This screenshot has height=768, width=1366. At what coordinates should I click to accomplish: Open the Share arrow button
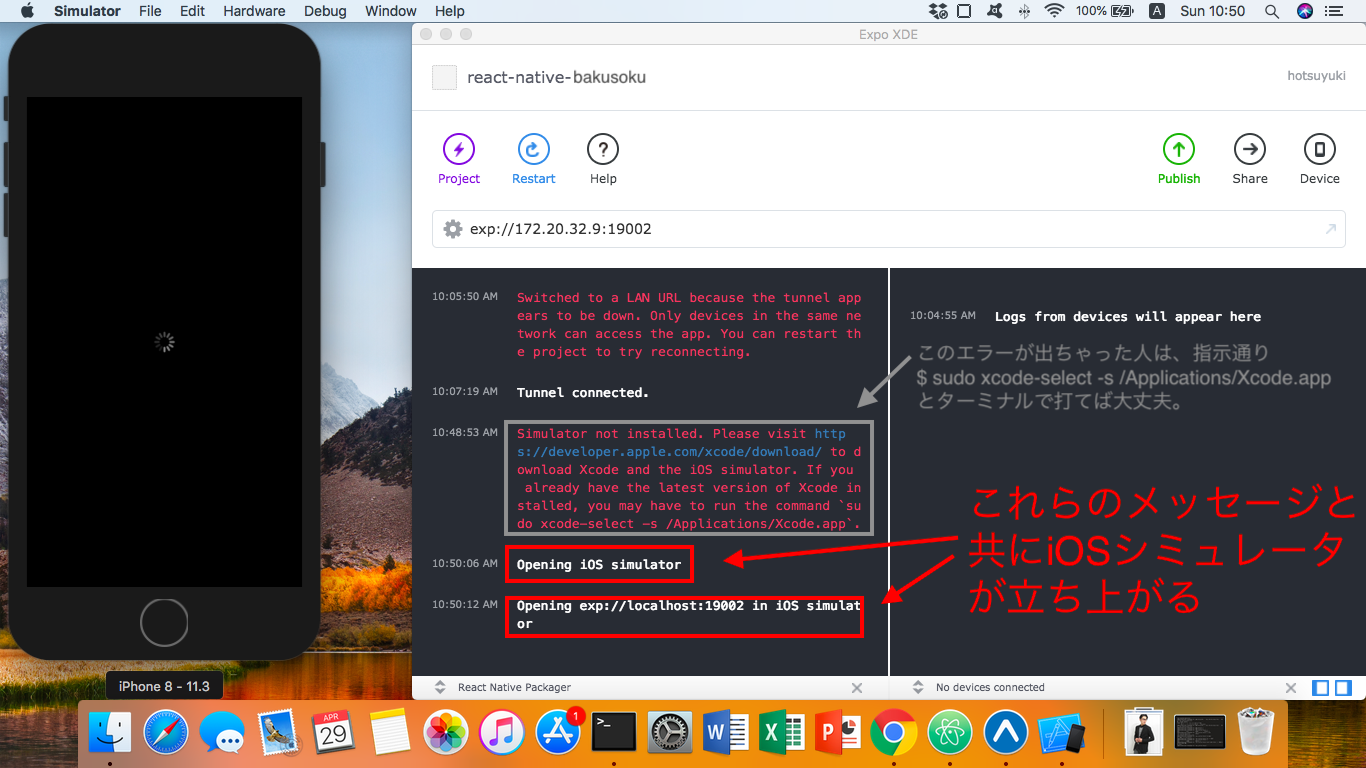point(1250,150)
